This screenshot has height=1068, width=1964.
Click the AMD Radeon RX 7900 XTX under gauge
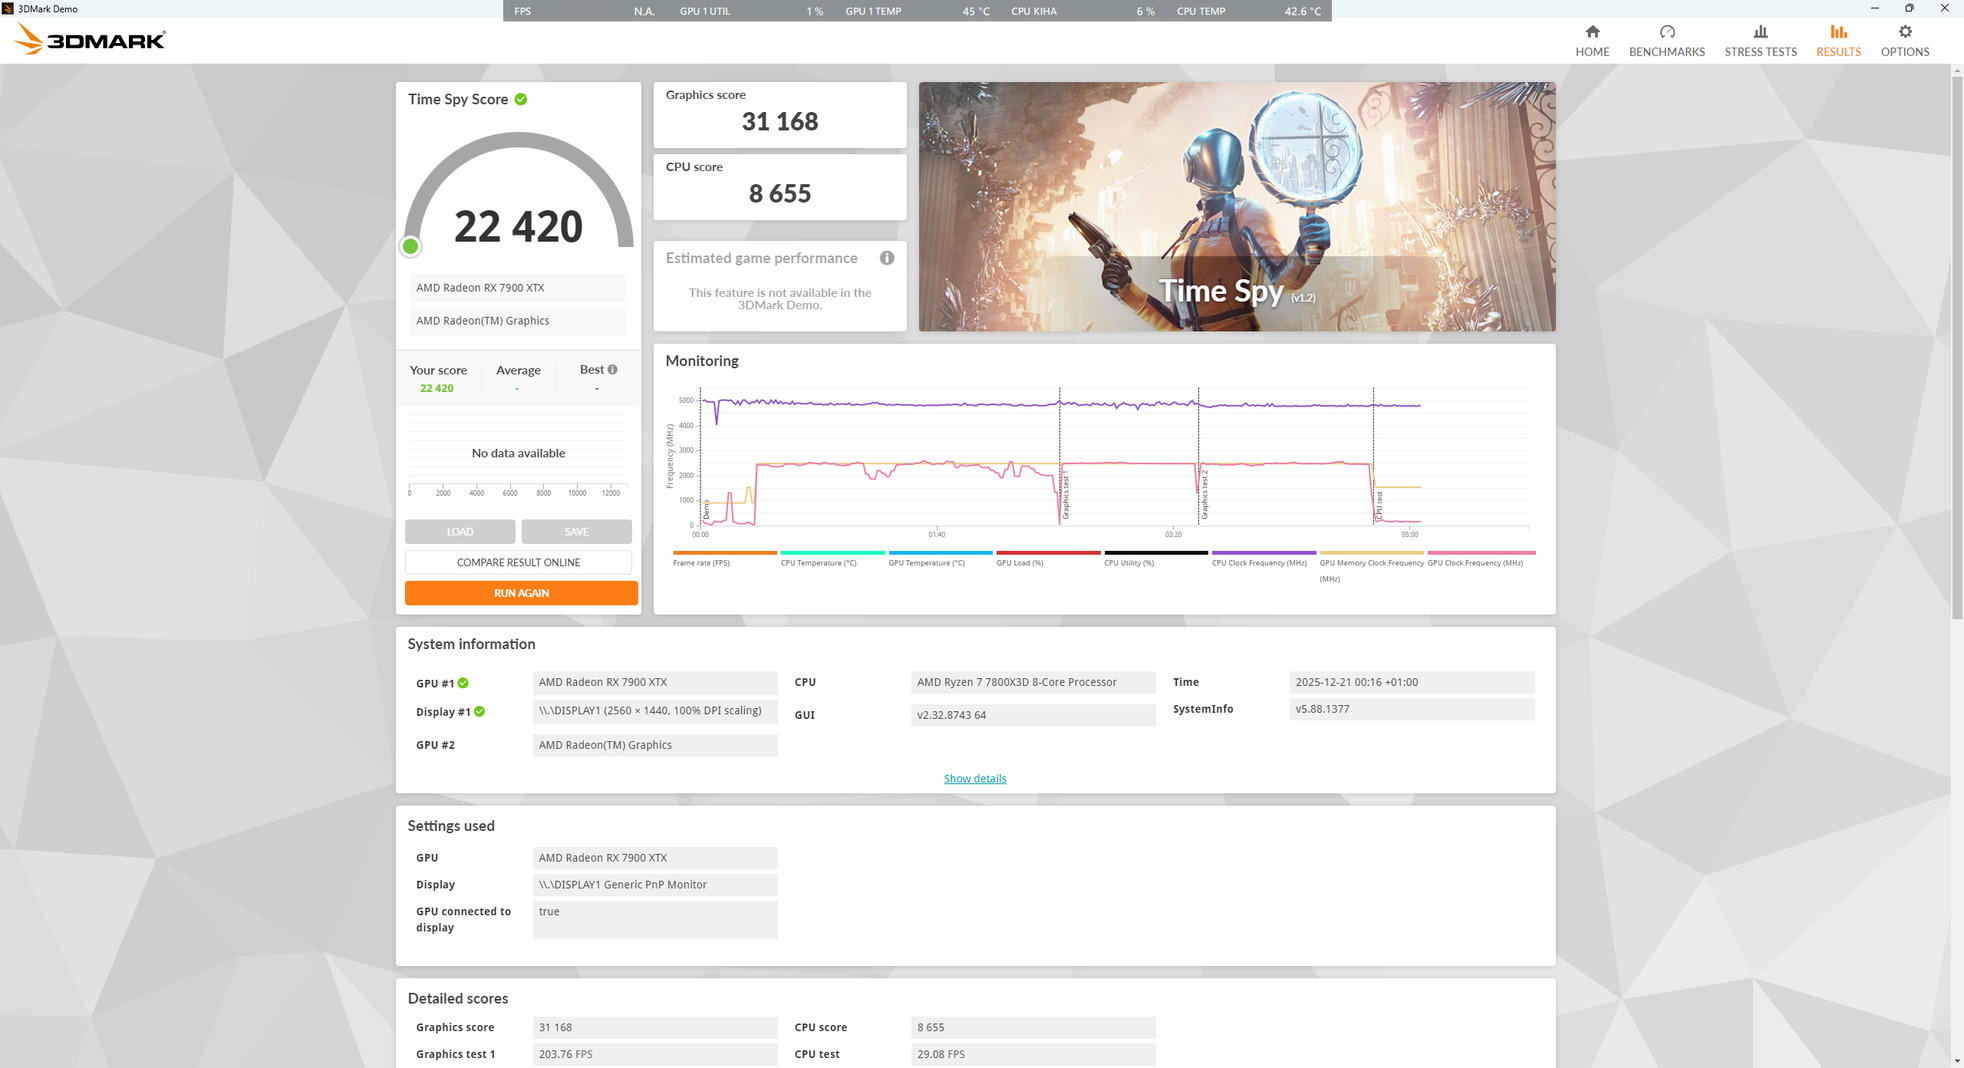point(518,288)
